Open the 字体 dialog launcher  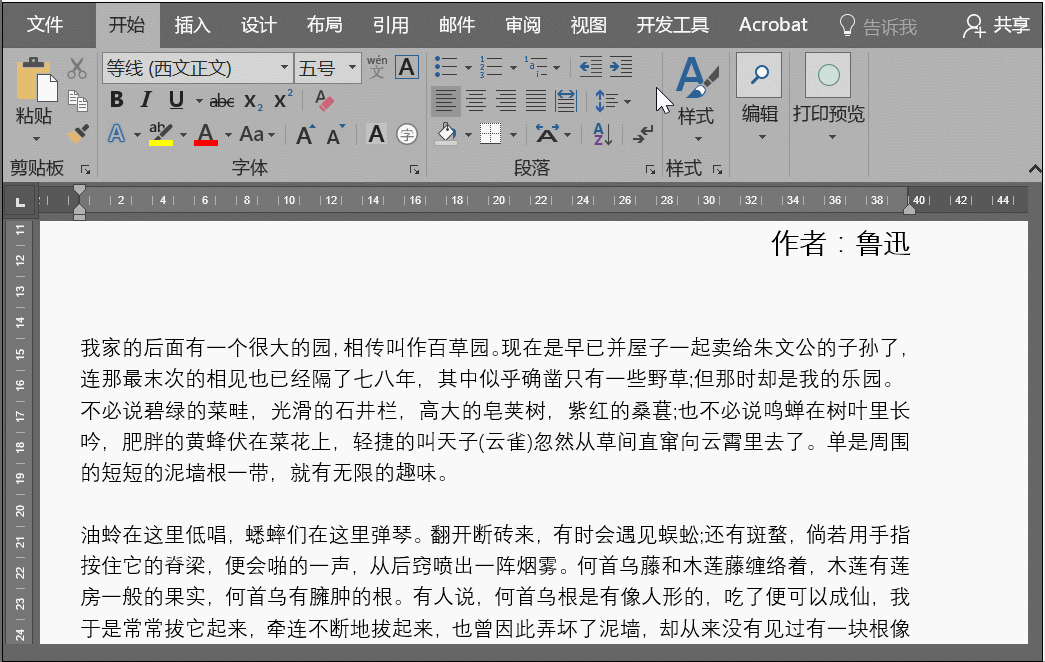415,170
